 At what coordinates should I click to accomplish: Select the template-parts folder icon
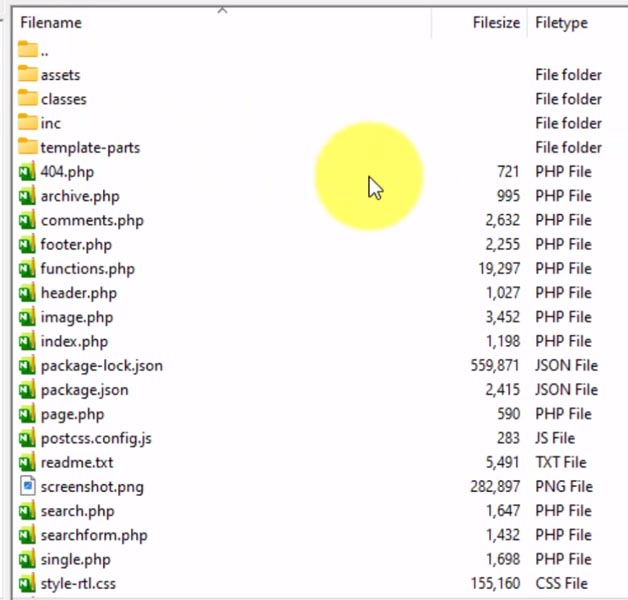pyautogui.click(x=28, y=147)
